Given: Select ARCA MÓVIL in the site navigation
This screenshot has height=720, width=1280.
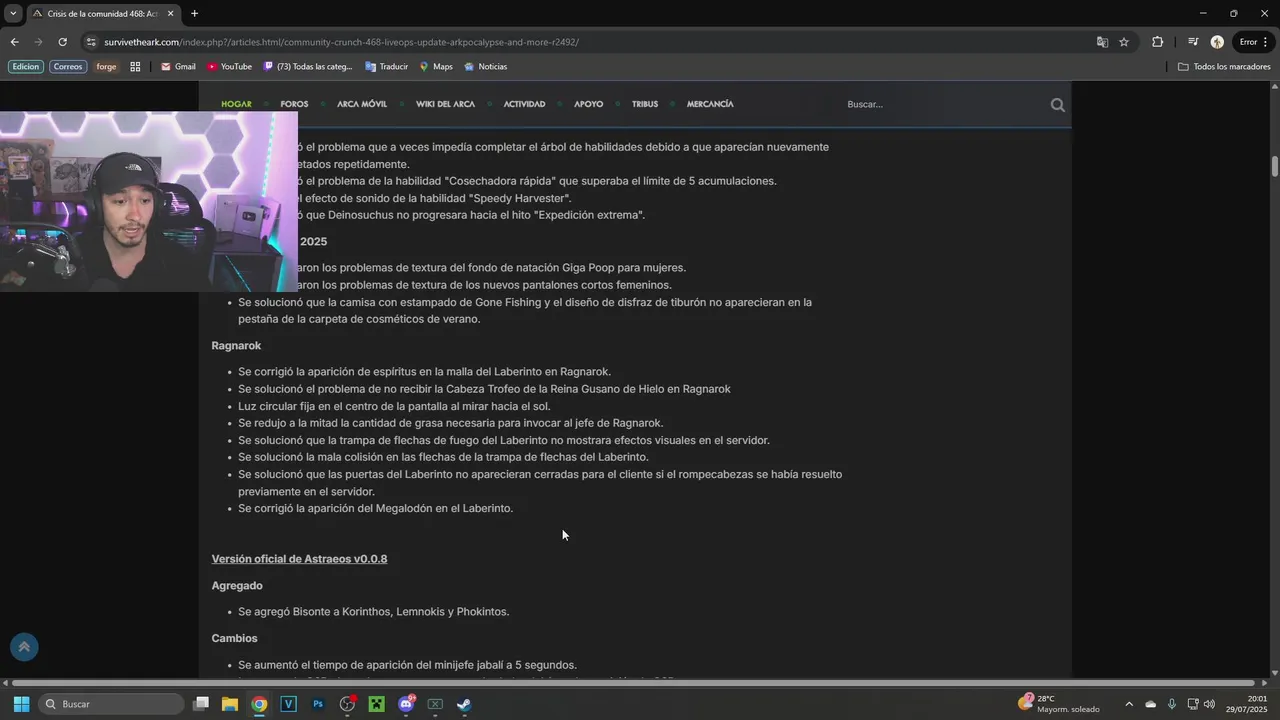Looking at the screenshot, I should pos(362,104).
